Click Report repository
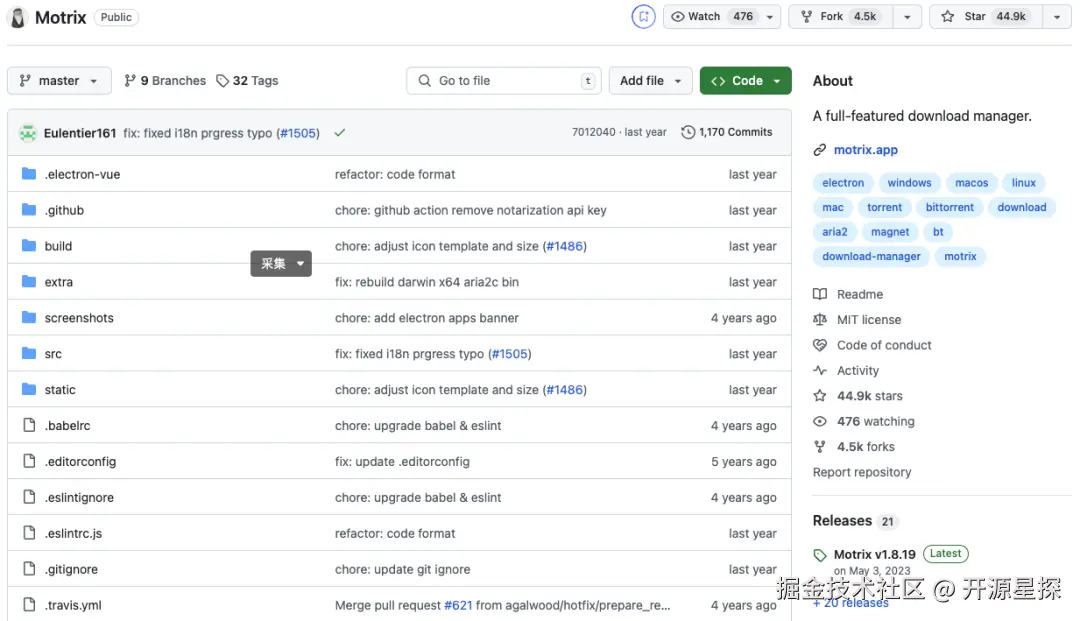The height and width of the screenshot is (621, 1080). click(x=862, y=472)
